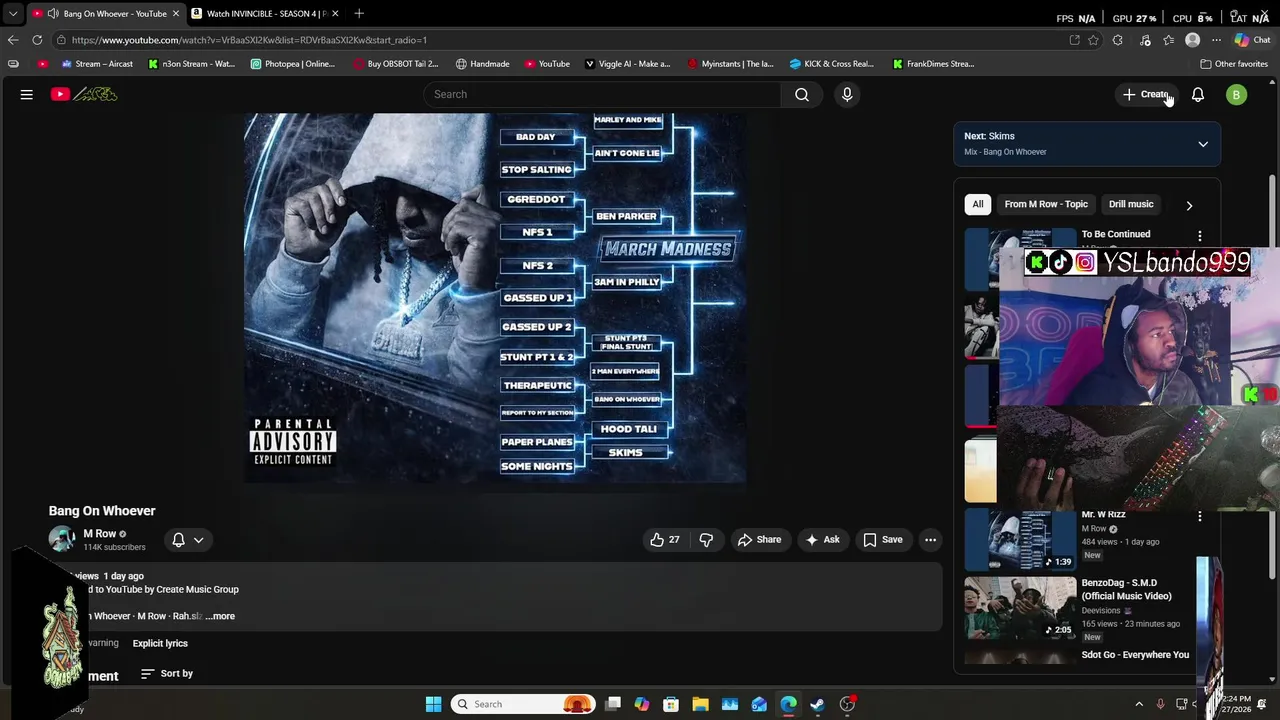The width and height of the screenshot is (1280, 720).
Task: Open File Explorer from the taskbar
Action: [x=700, y=704]
